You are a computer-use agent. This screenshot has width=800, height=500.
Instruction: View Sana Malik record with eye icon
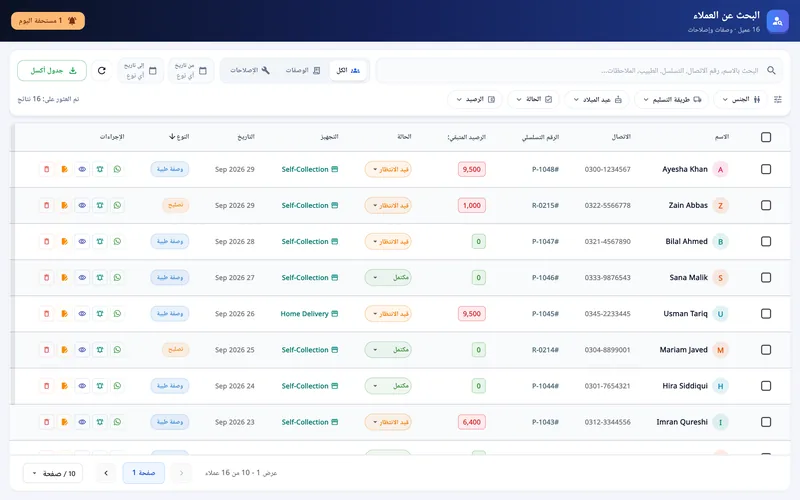point(82,278)
